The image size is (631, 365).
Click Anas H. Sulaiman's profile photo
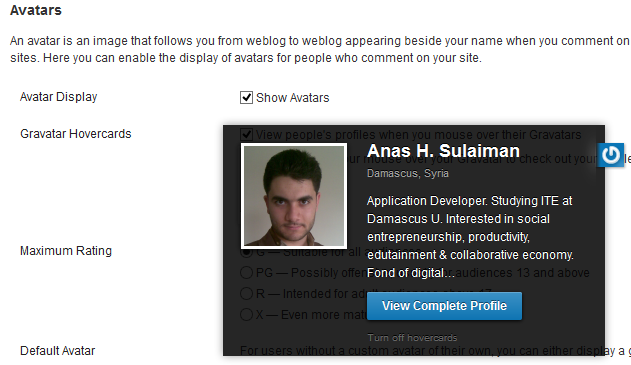(x=294, y=196)
